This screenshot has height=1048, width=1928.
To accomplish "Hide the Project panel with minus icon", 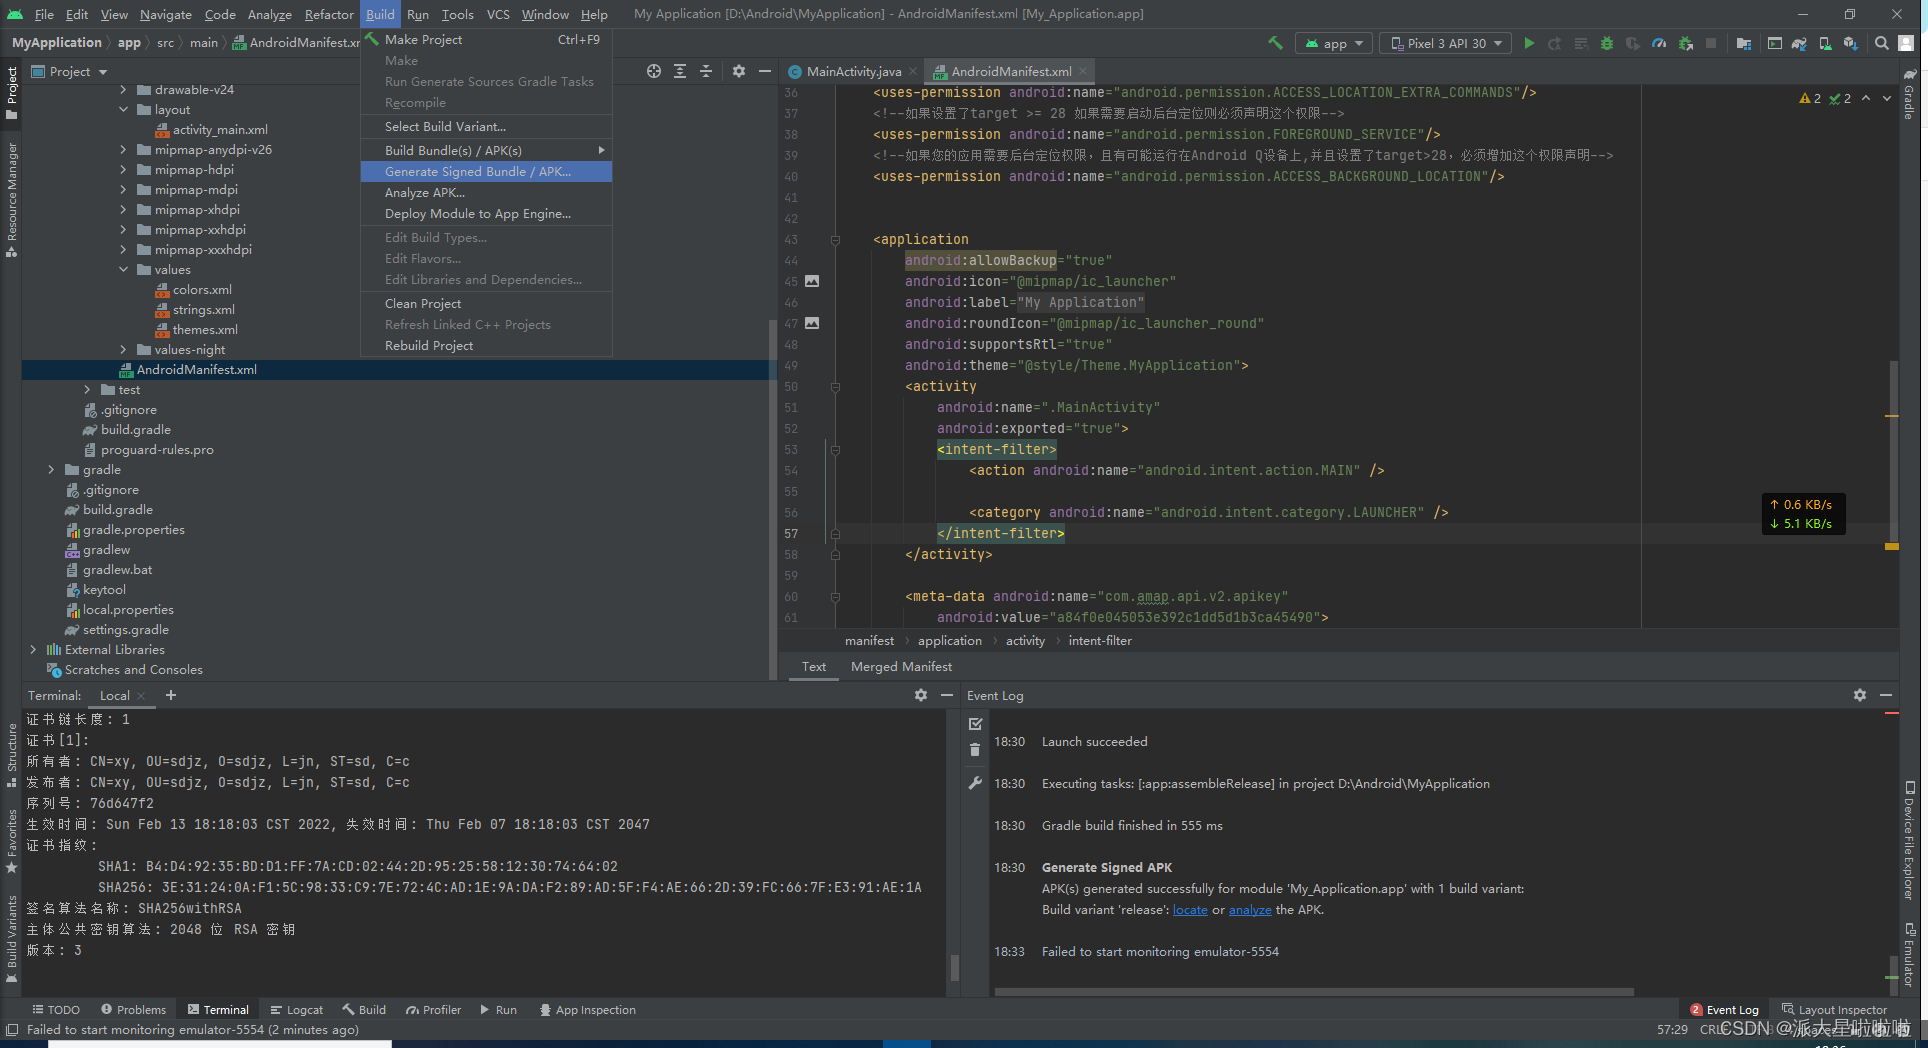I will click(765, 71).
